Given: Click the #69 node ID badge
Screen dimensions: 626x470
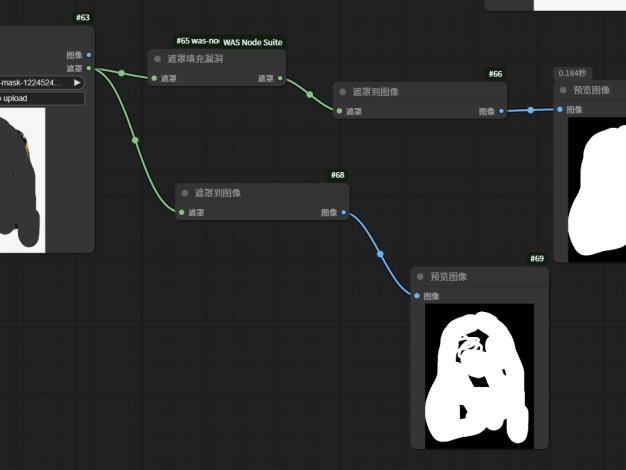Looking at the screenshot, I should 537,259.
